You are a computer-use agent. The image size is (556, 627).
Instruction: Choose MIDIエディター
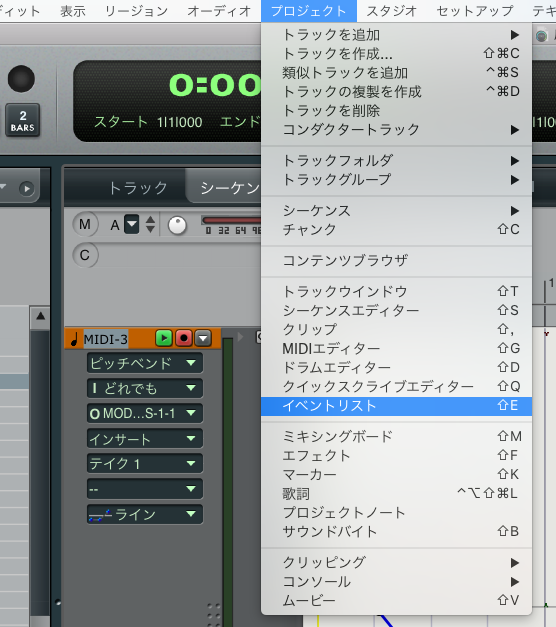[396, 348]
